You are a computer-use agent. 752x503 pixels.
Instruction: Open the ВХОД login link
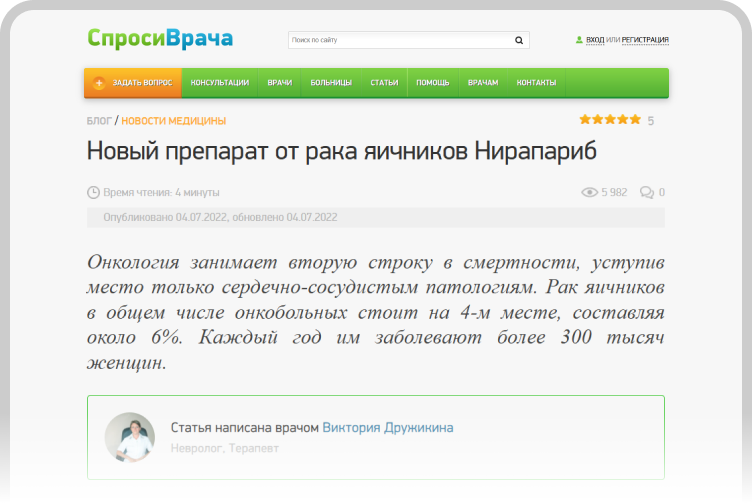point(595,40)
